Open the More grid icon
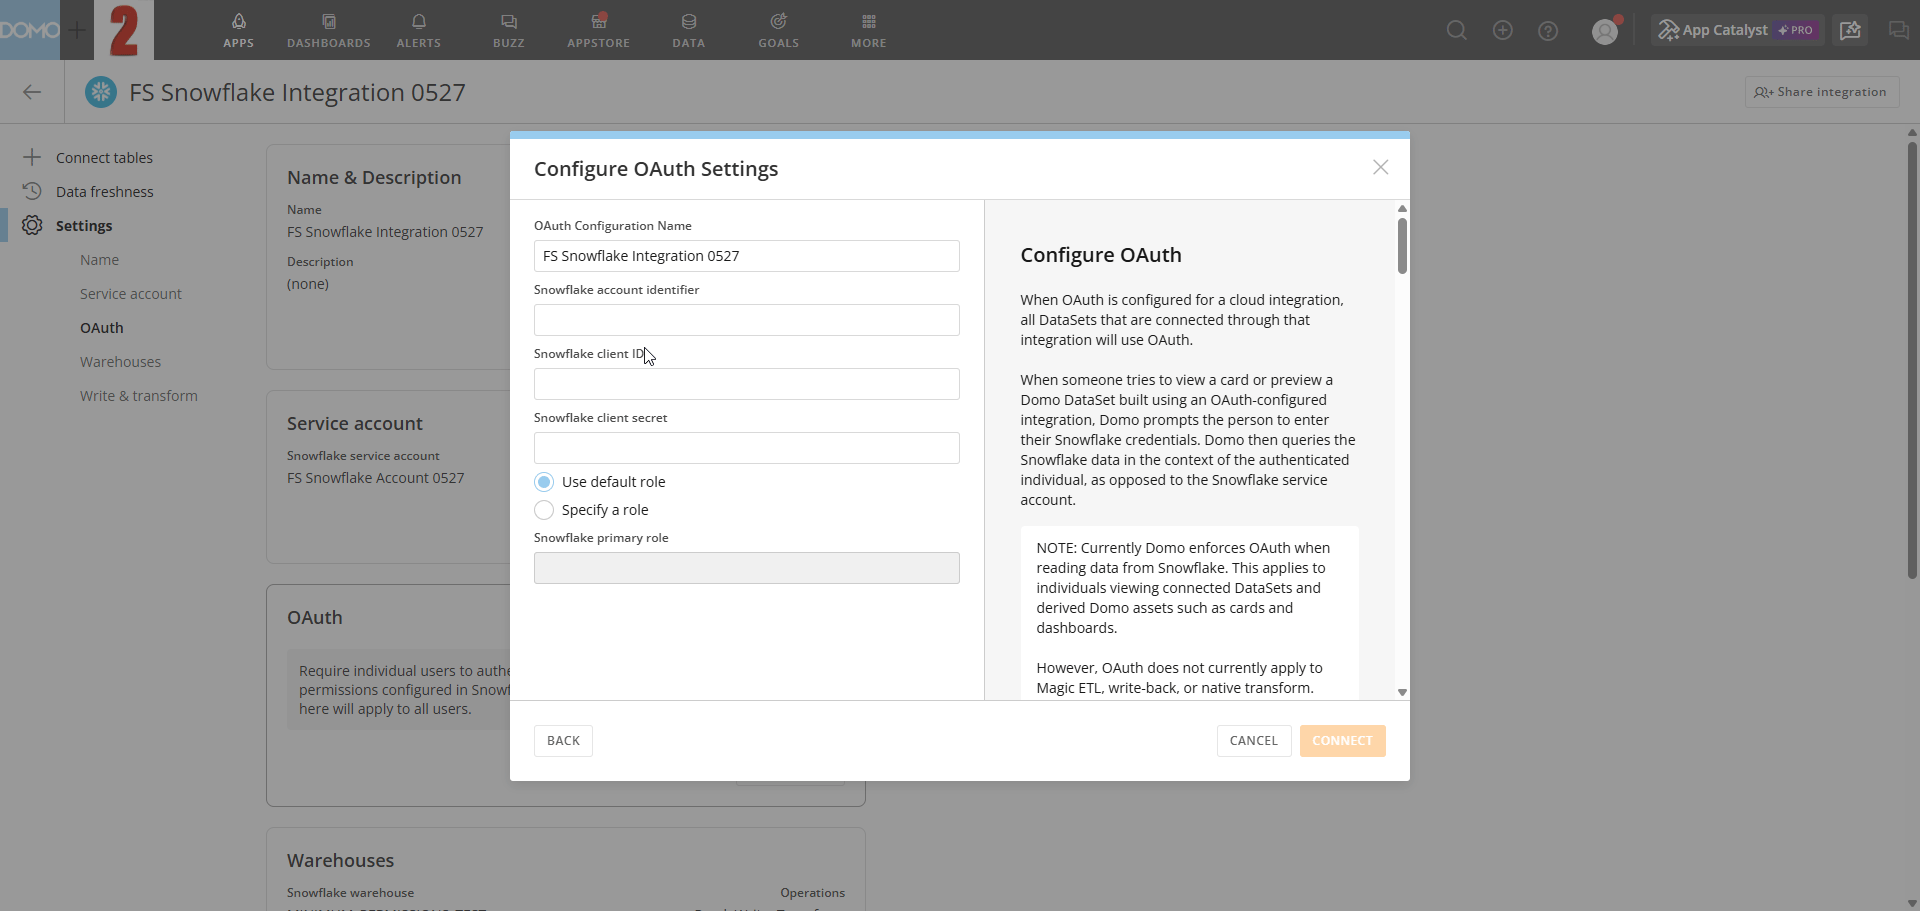 tap(869, 22)
